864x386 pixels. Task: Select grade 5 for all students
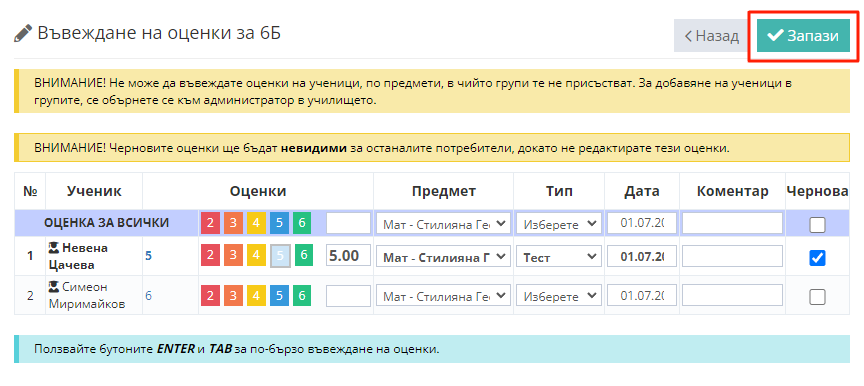(279, 224)
